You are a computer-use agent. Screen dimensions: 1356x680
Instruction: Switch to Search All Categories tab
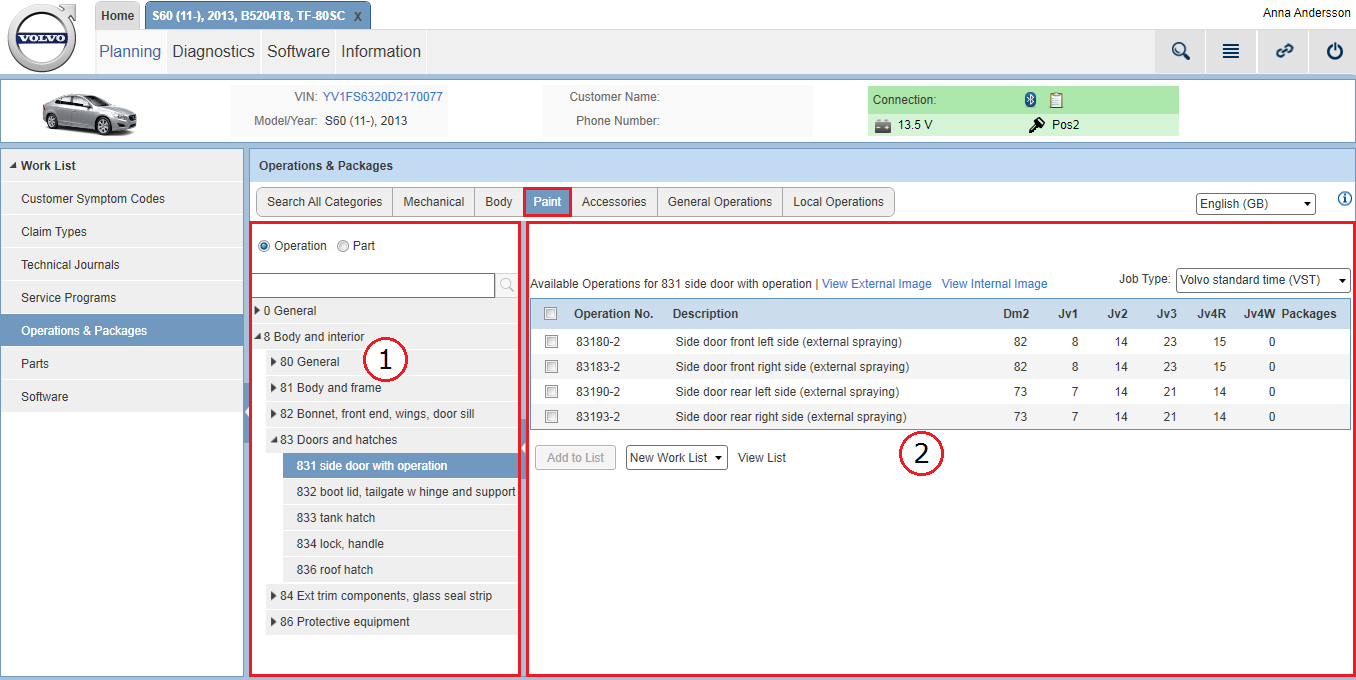click(324, 202)
